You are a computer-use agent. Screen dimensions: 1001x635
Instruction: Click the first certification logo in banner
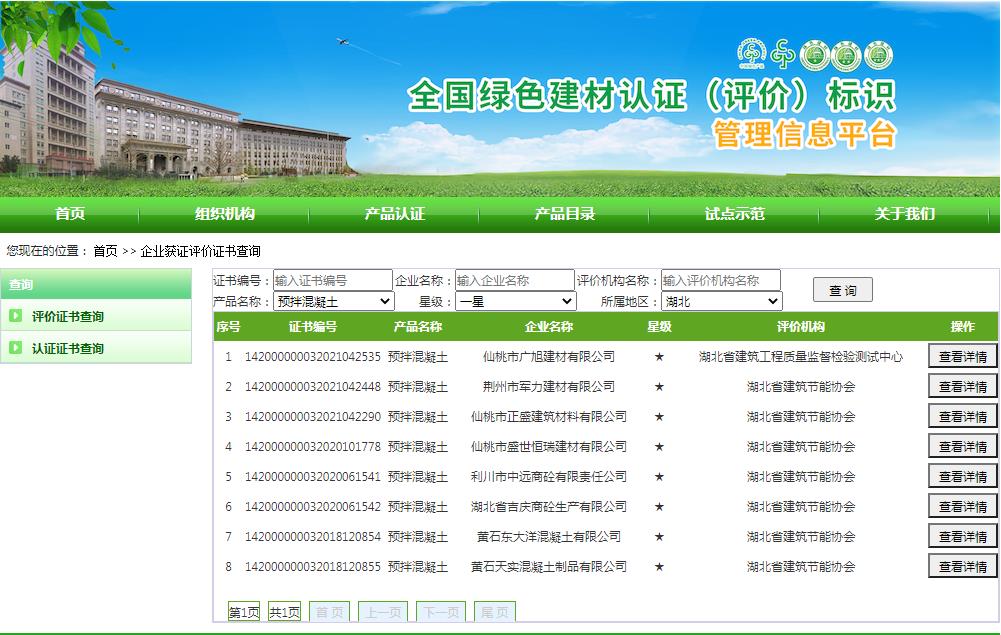750,55
